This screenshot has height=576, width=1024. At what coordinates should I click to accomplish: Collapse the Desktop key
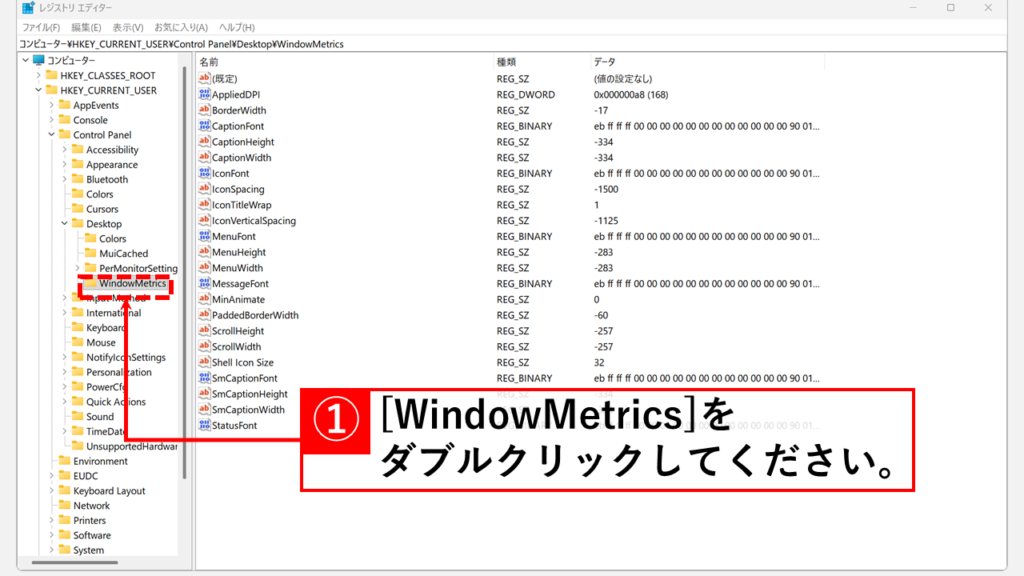[65, 223]
